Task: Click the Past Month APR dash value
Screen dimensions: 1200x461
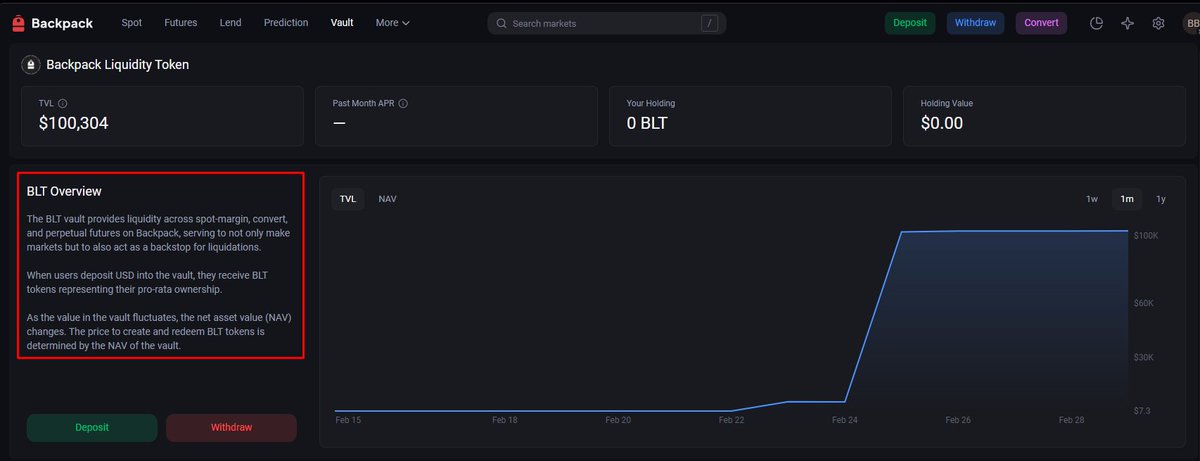Action: tap(339, 124)
